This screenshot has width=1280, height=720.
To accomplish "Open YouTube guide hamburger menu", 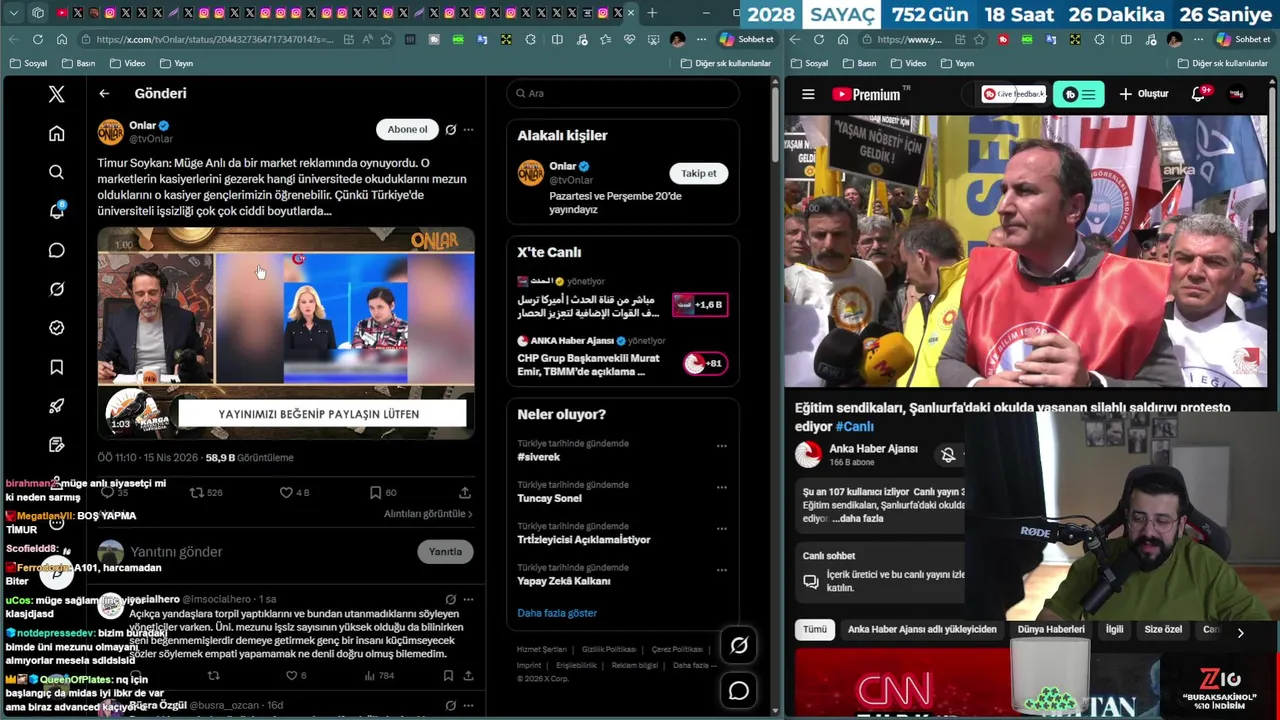I will click(x=808, y=94).
